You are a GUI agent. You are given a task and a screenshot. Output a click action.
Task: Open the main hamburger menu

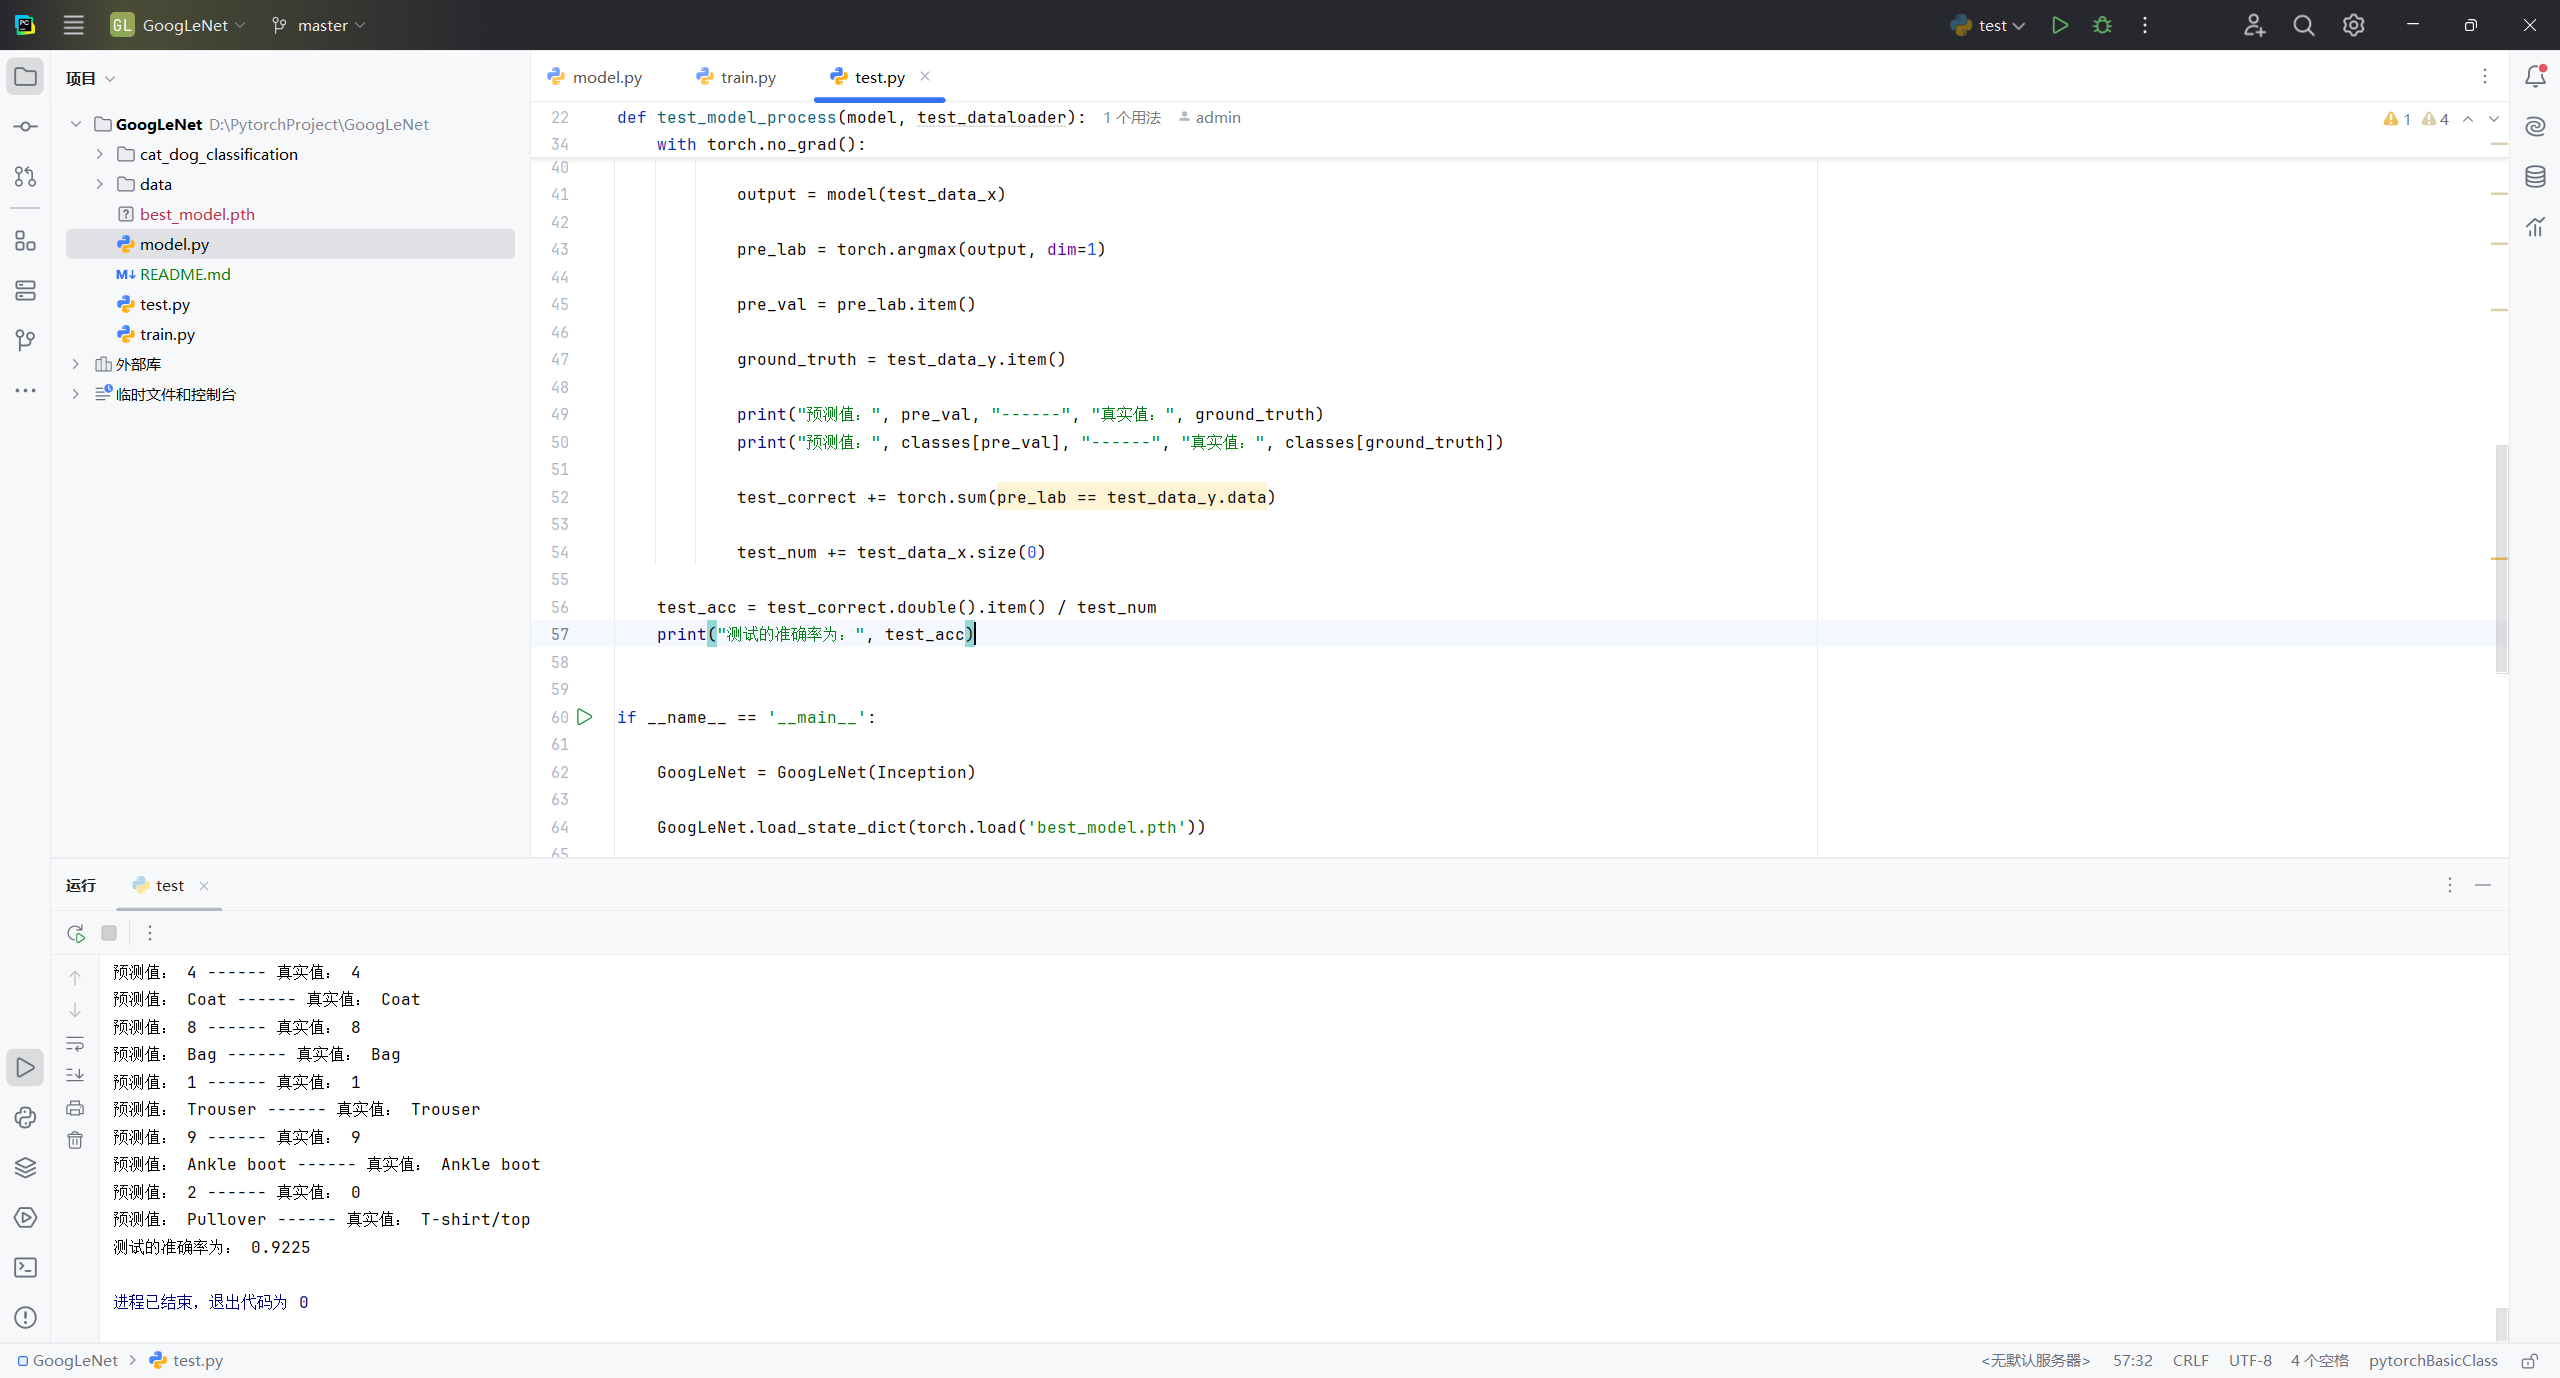73,25
